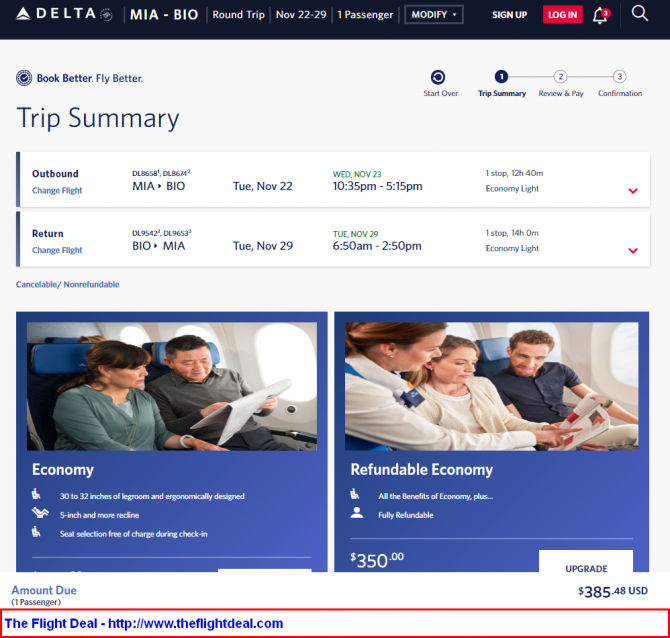Click Change Flight under Outbound
Screen dimensions: 670x638
(57, 191)
